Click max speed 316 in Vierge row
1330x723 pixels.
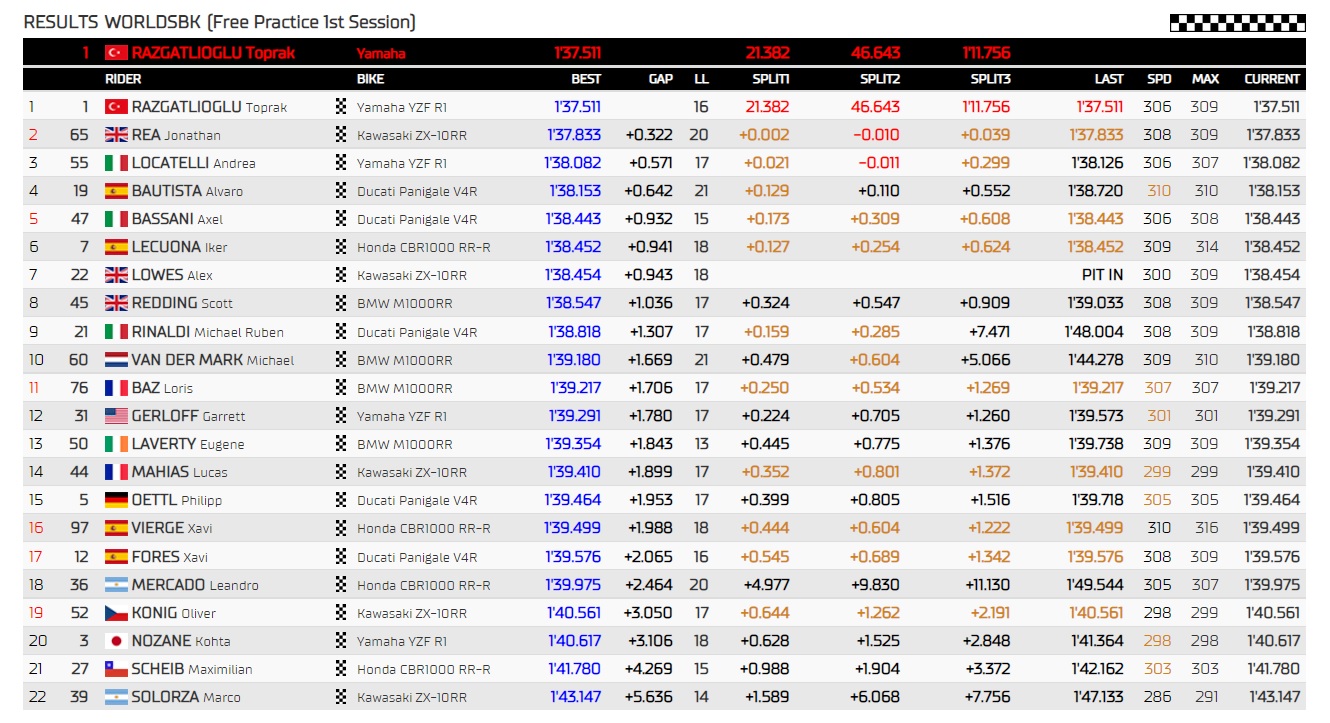tap(1205, 528)
